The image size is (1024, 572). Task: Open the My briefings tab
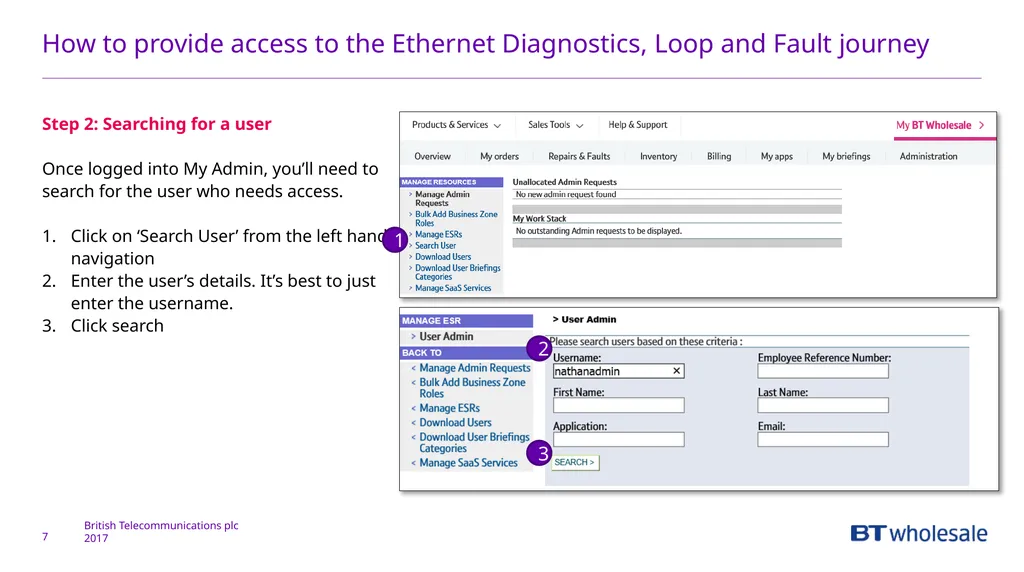pyautogui.click(x=846, y=157)
